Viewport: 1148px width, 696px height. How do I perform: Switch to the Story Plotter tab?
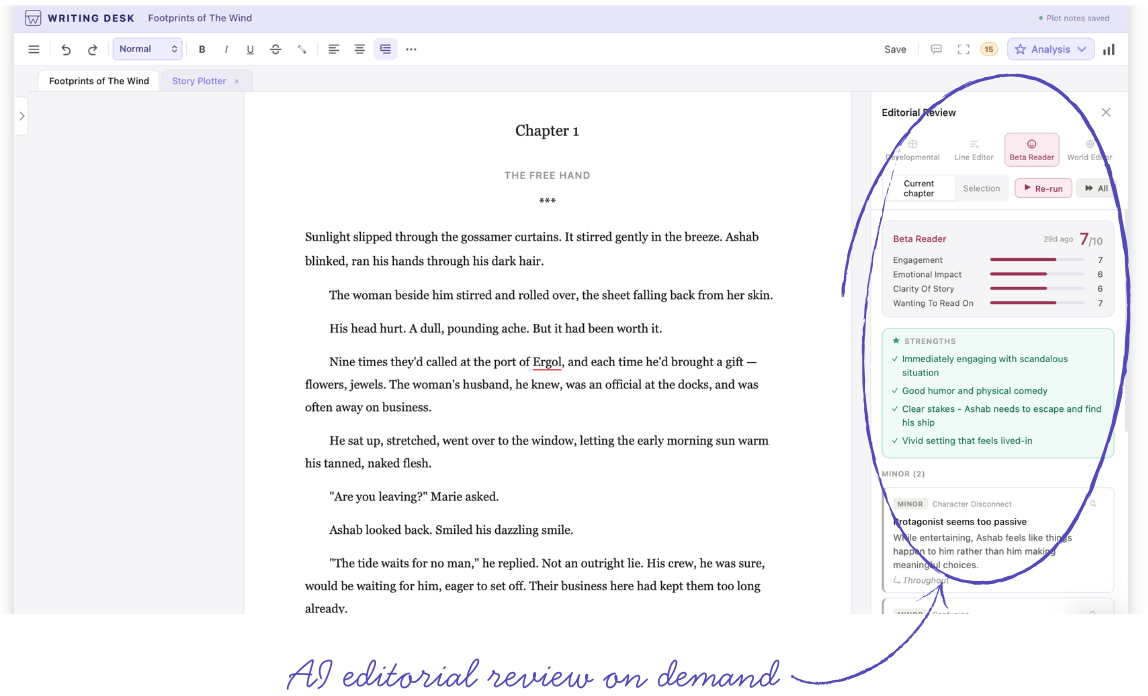click(199, 81)
